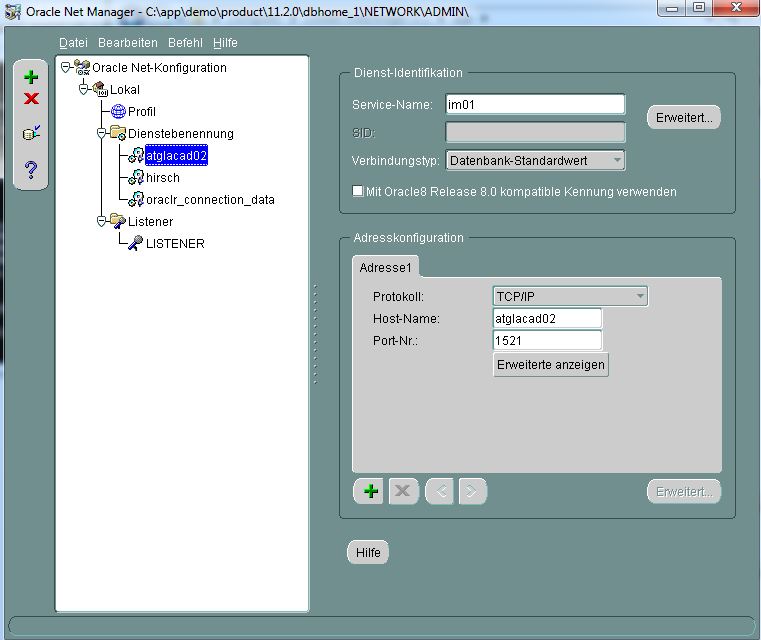Click the Oracle Net-Konfiguration network icon
This screenshot has height=640, width=761.
pyautogui.click(x=82, y=67)
